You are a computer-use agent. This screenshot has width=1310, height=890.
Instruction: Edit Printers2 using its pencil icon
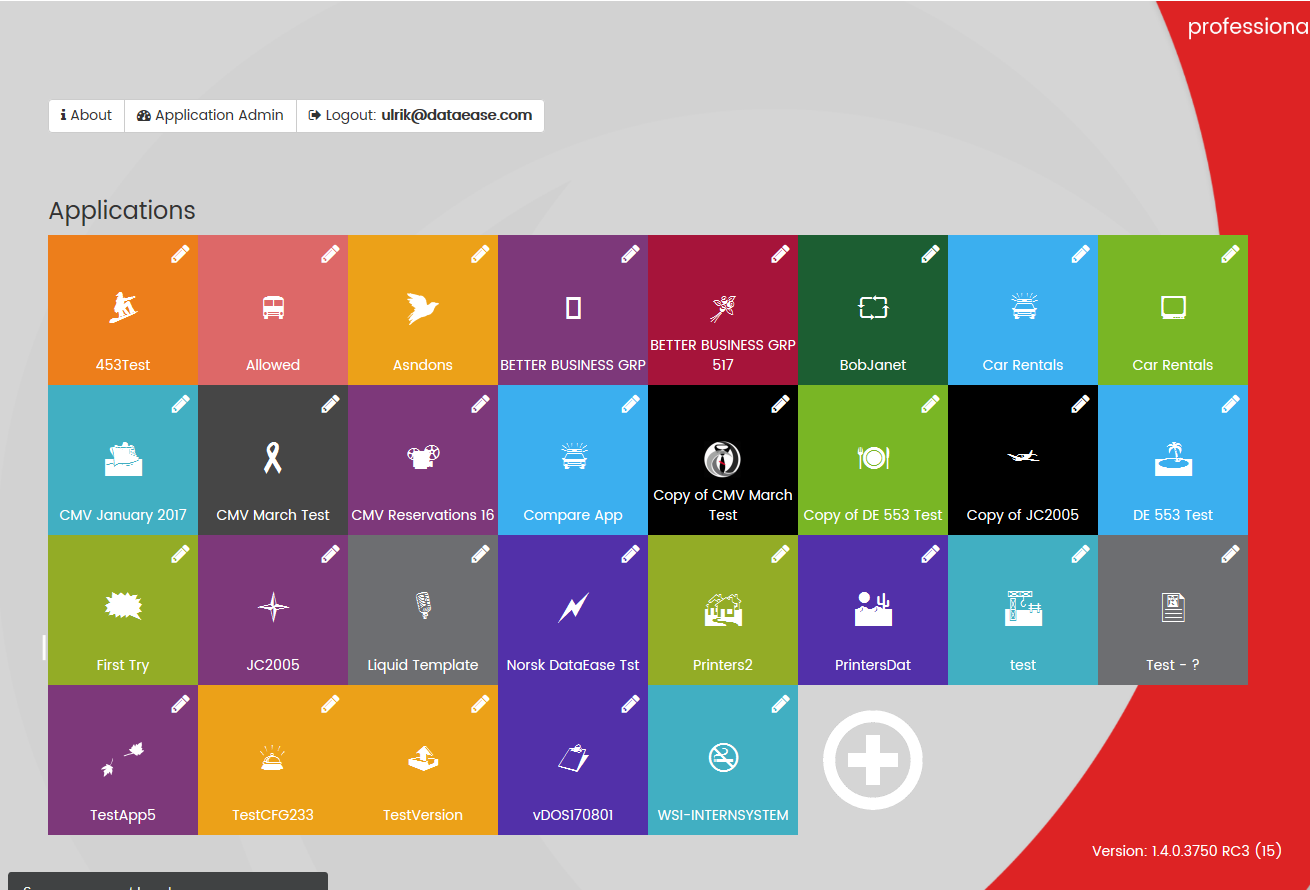pos(780,554)
